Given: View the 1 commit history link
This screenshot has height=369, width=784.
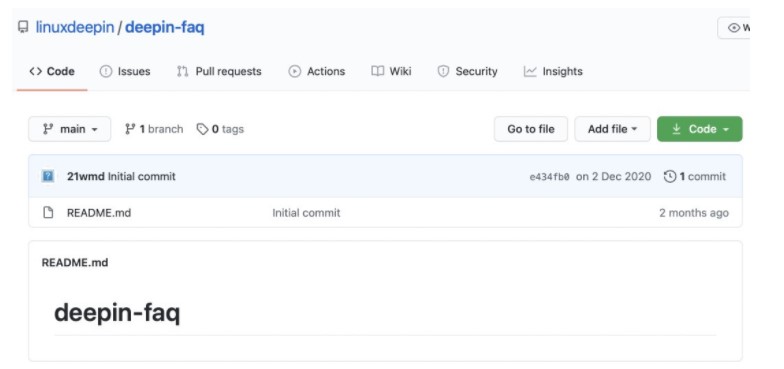Looking at the screenshot, I should (x=695, y=176).
